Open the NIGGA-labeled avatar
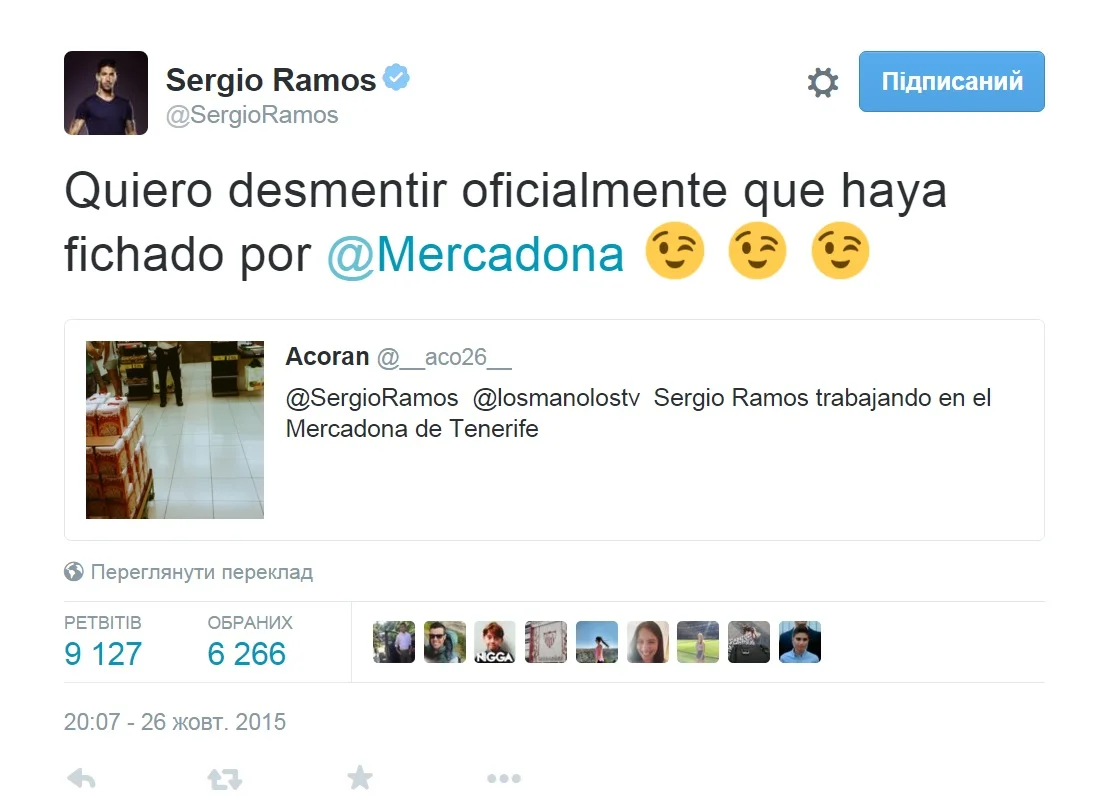The height and width of the screenshot is (806, 1112). (494, 642)
